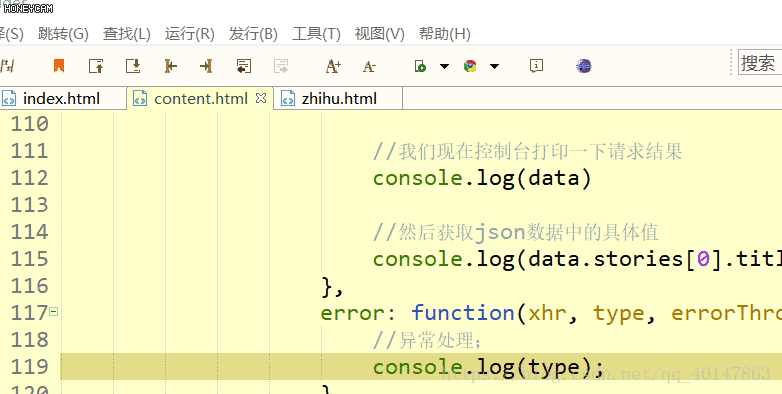Click the Chrome browser preview icon

[470, 66]
